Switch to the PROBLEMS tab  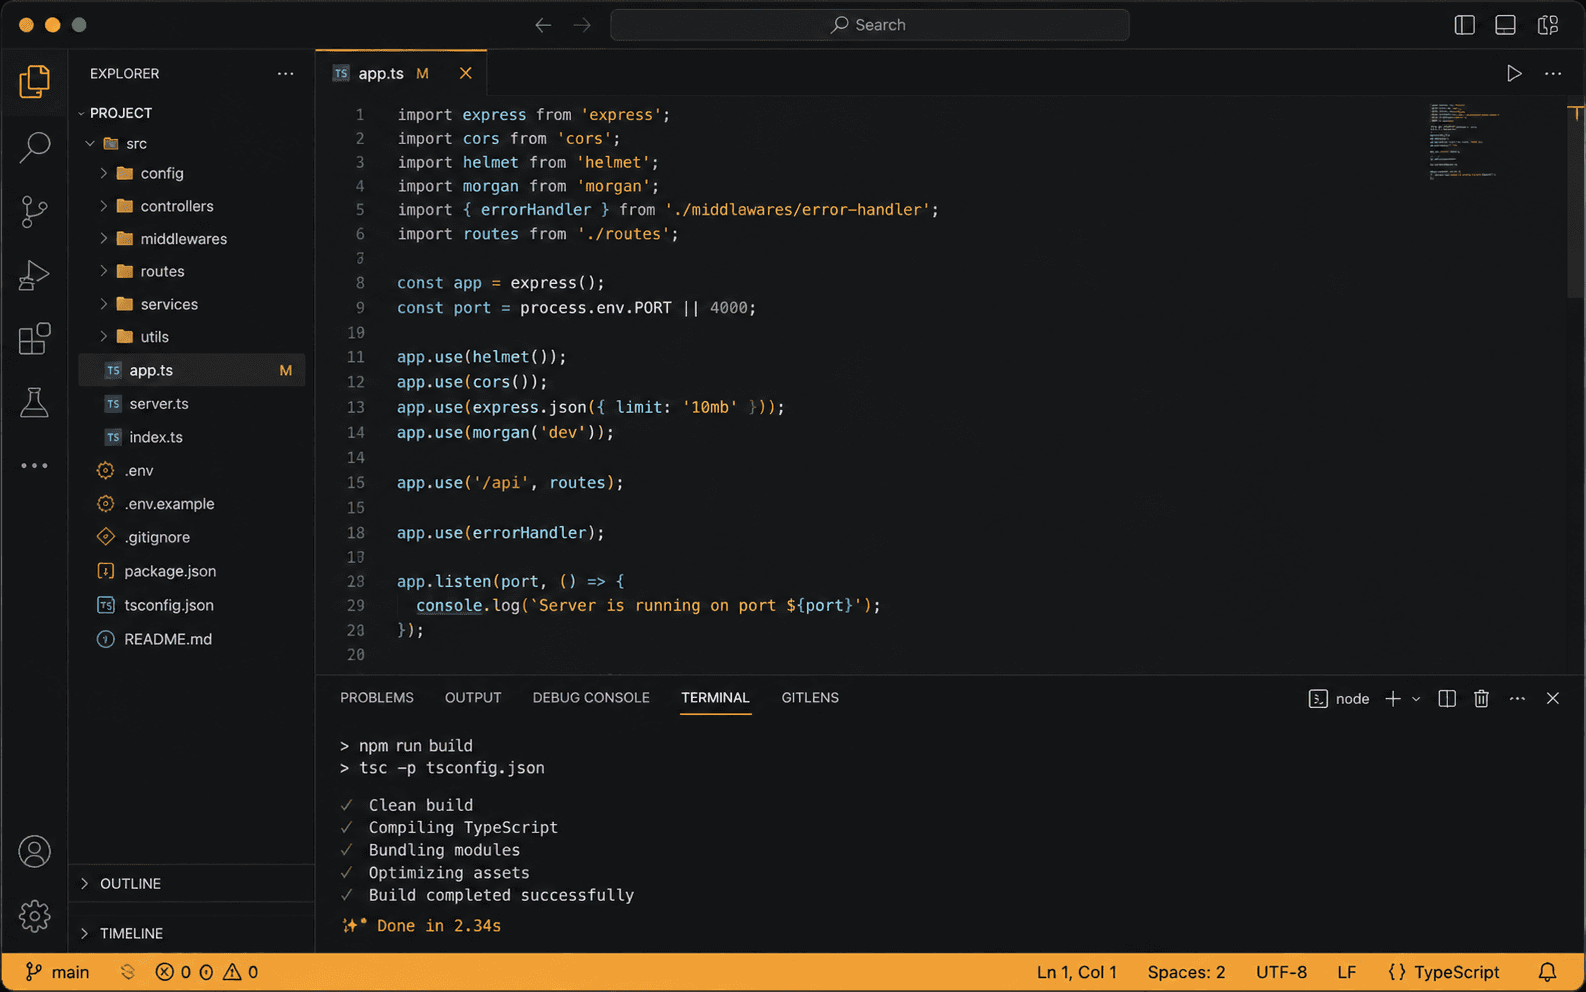[377, 698]
